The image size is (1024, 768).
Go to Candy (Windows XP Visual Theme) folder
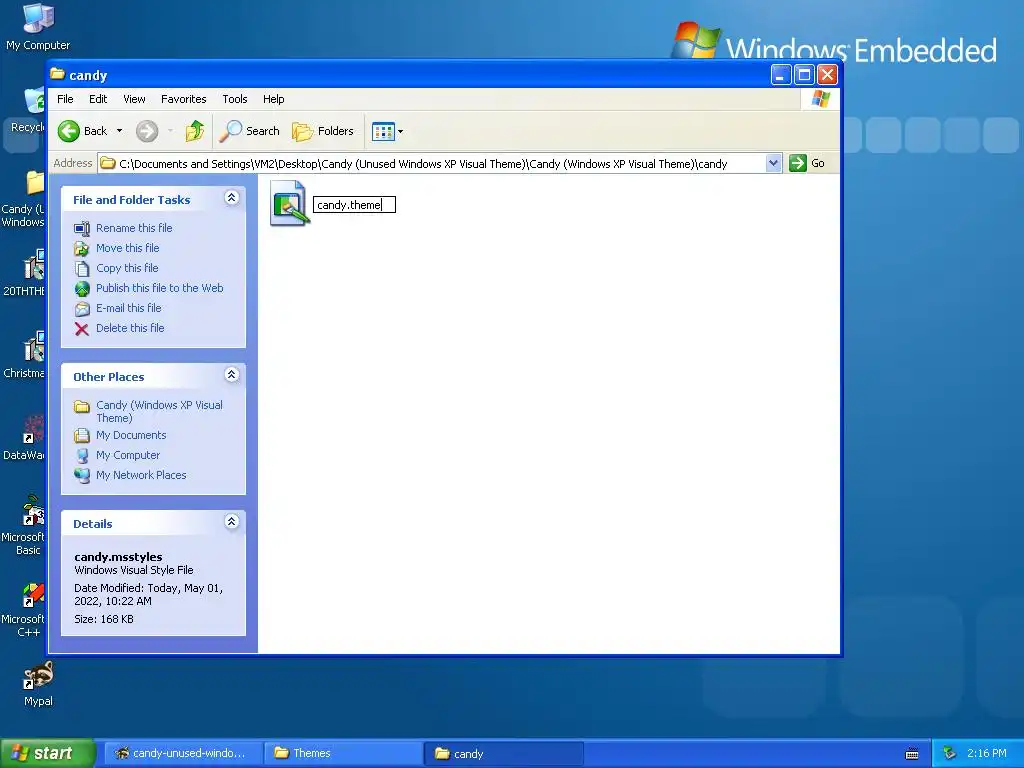tap(159, 411)
